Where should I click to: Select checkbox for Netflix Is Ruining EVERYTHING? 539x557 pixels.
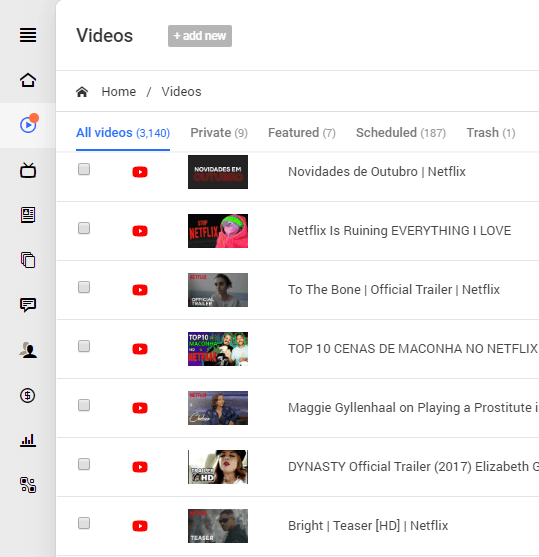[x=84, y=228]
